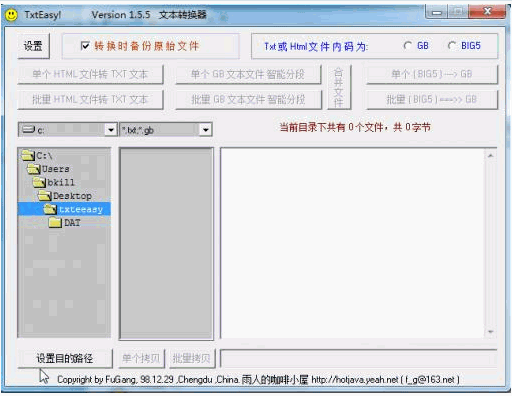Screen dimensions: 512x396
Task: Open the *.txt;*.gb file filter dropdown
Action: 206,130
